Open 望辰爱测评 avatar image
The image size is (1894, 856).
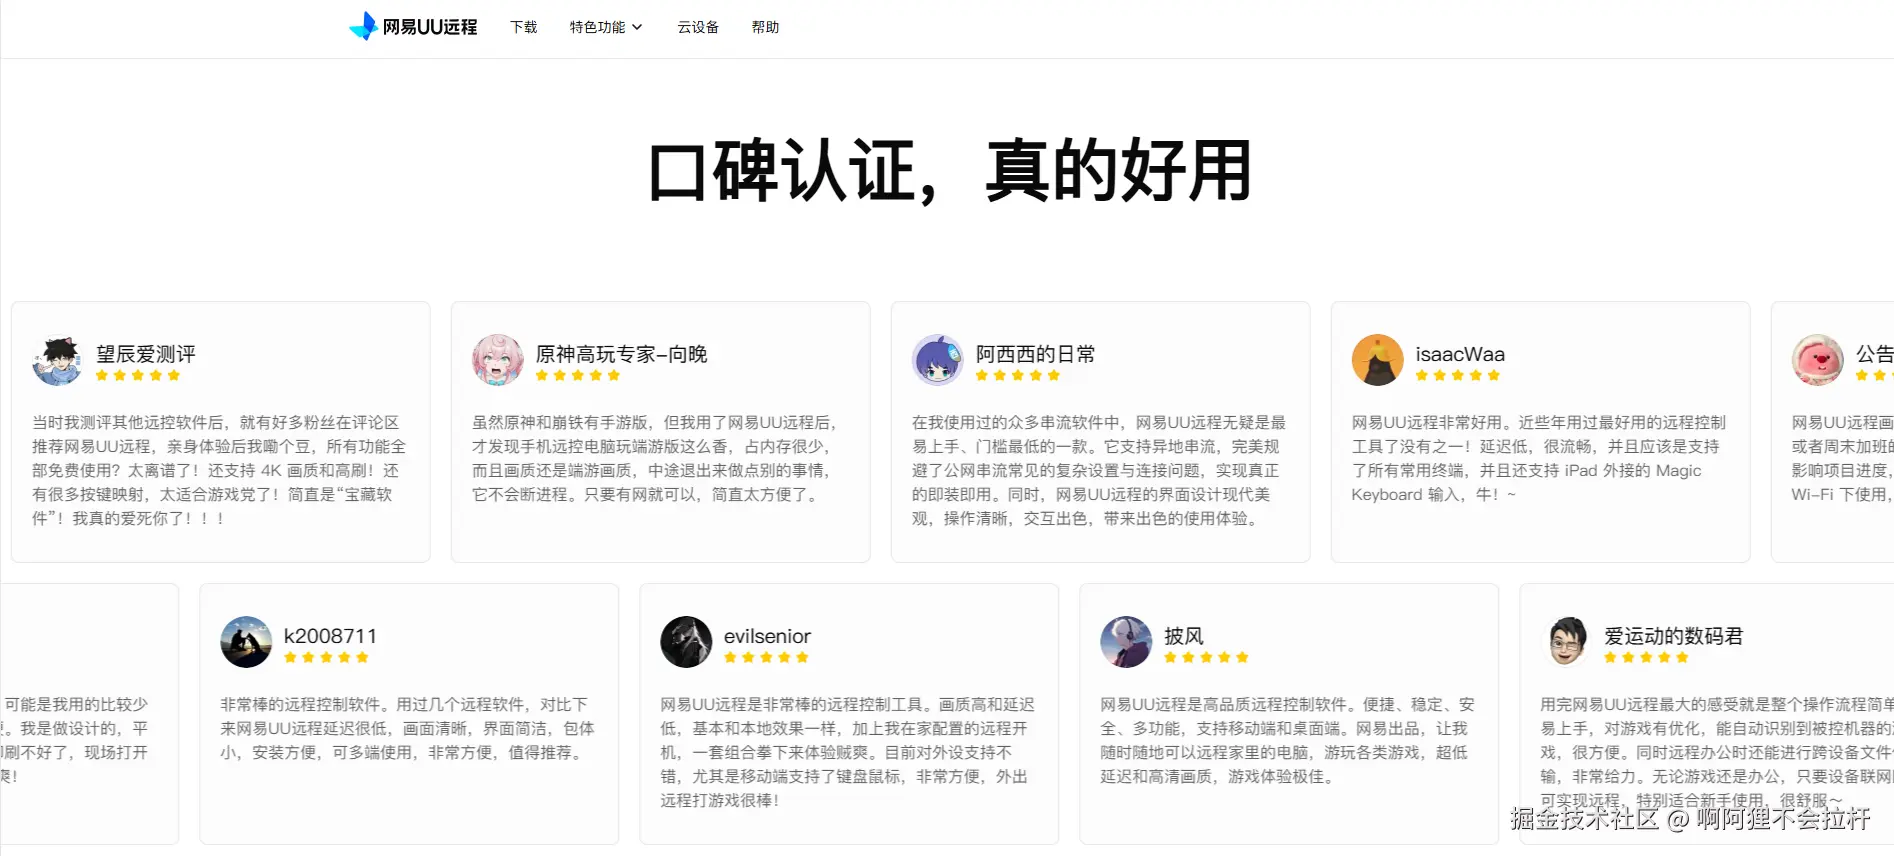pos(58,360)
